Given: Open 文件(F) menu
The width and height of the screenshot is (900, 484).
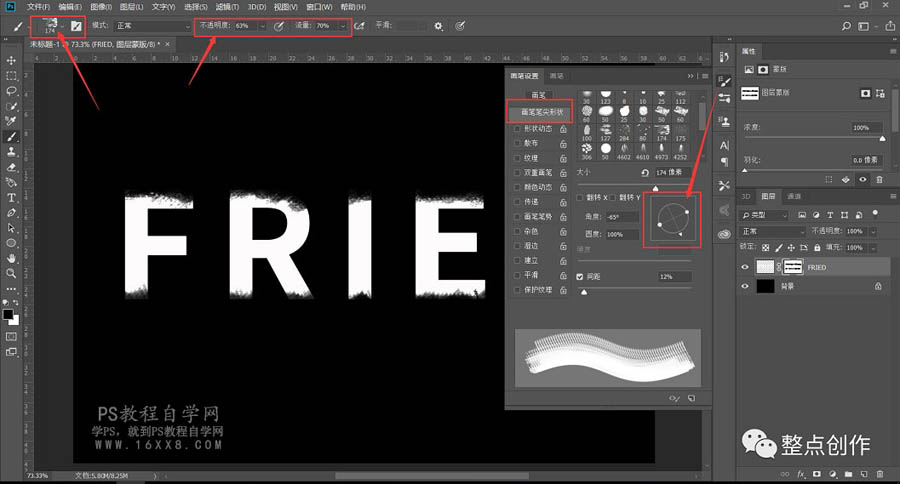Looking at the screenshot, I should point(38,7).
